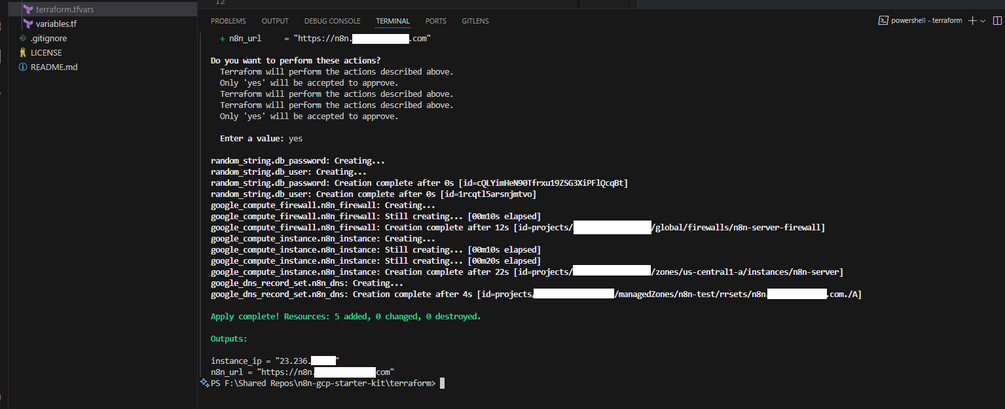Click 'google_dns_record_set.n8n_dns: Creating...' line
The image size is (1005, 409).
click(307, 283)
